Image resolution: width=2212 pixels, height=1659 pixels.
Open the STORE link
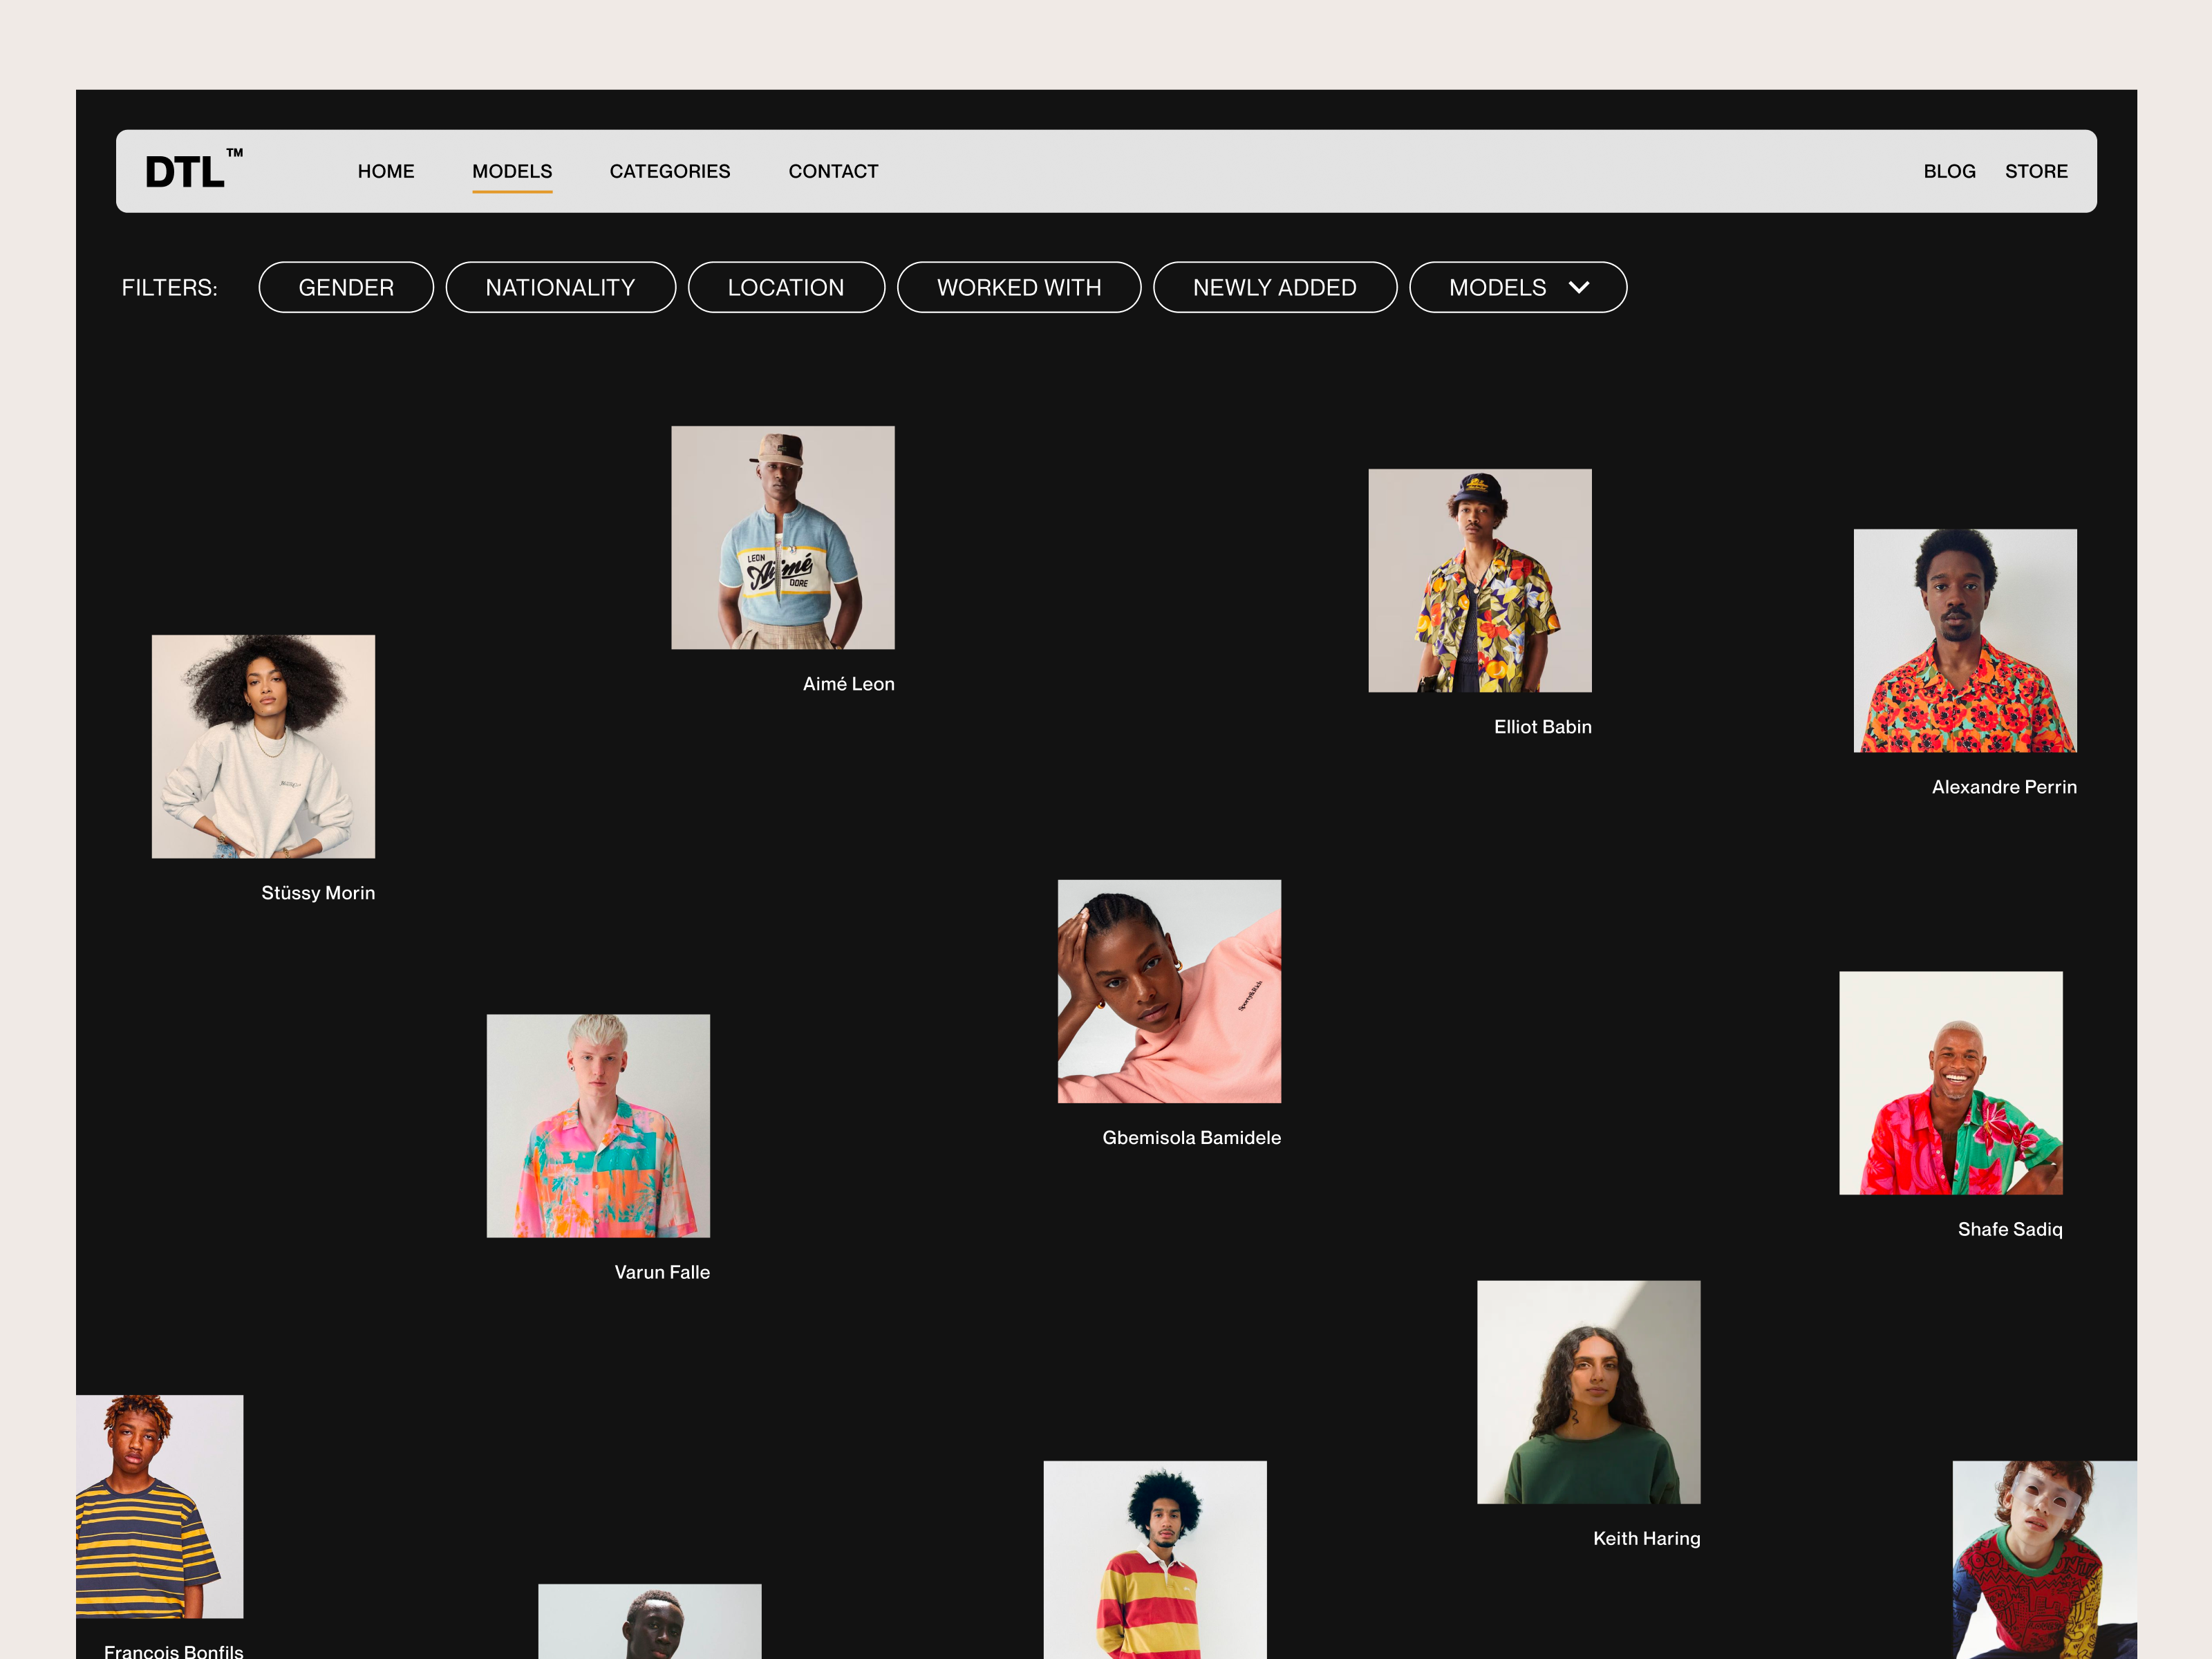2036,171
